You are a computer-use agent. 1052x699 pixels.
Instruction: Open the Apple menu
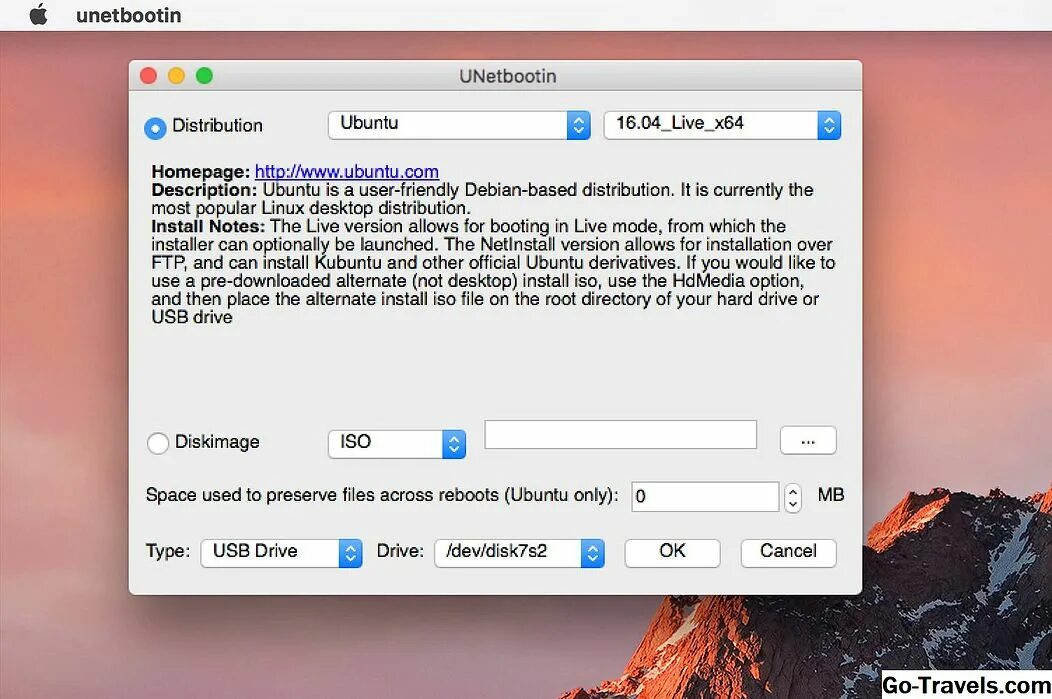pos(39,14)
